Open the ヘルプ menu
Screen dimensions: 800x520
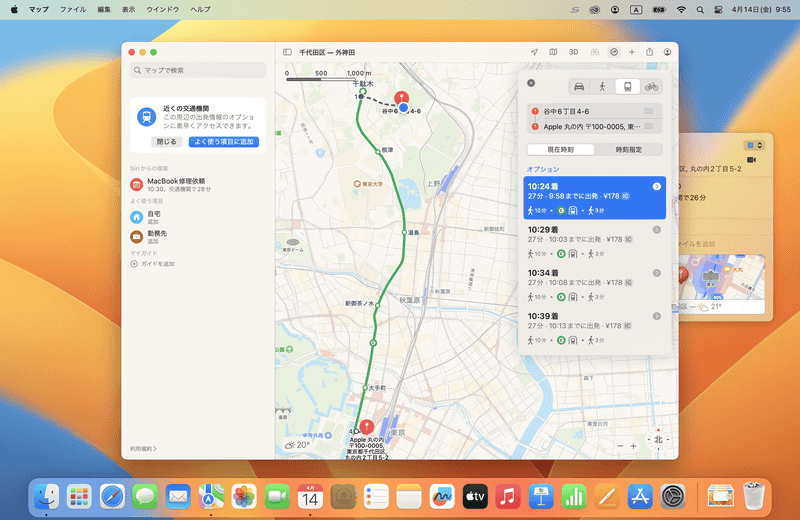click(200, 9)
